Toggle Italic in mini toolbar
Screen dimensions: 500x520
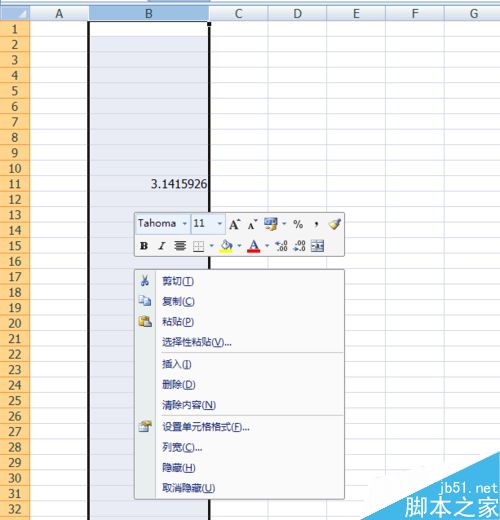162,246
